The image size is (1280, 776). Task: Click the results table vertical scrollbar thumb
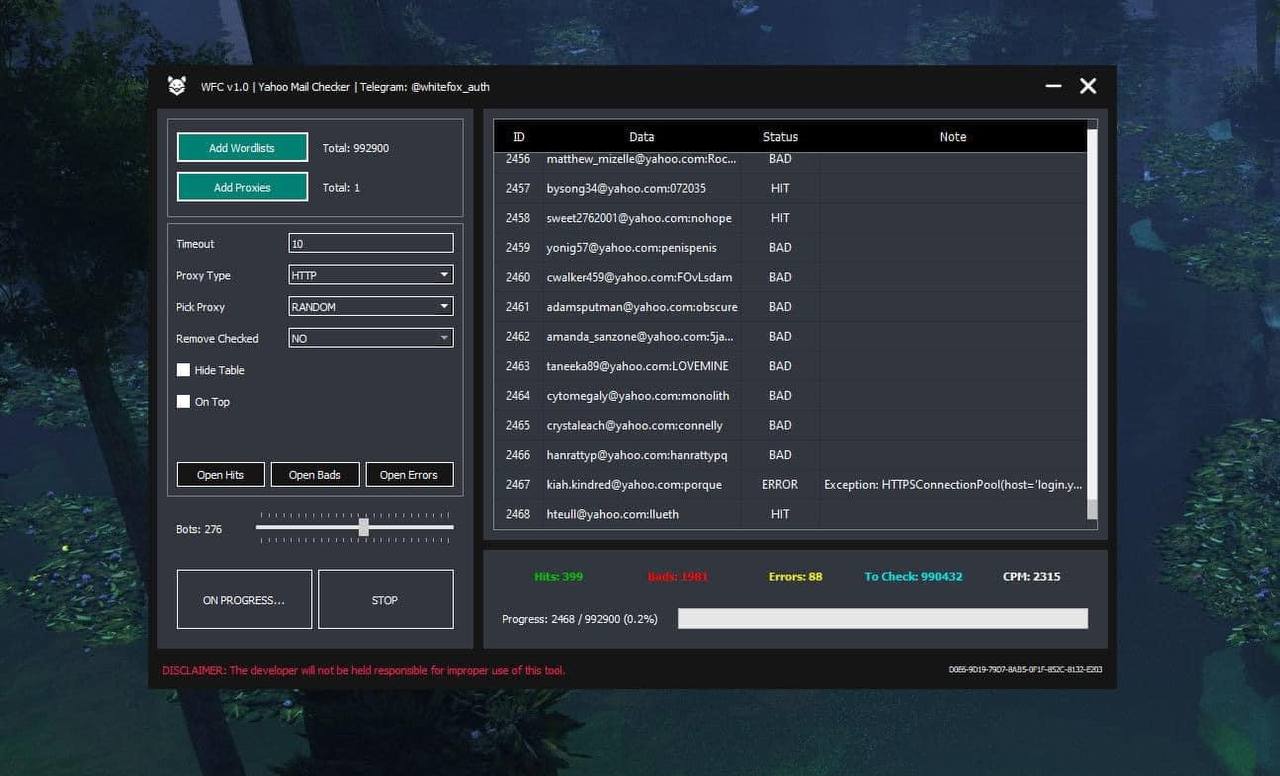pos(1092,510)
